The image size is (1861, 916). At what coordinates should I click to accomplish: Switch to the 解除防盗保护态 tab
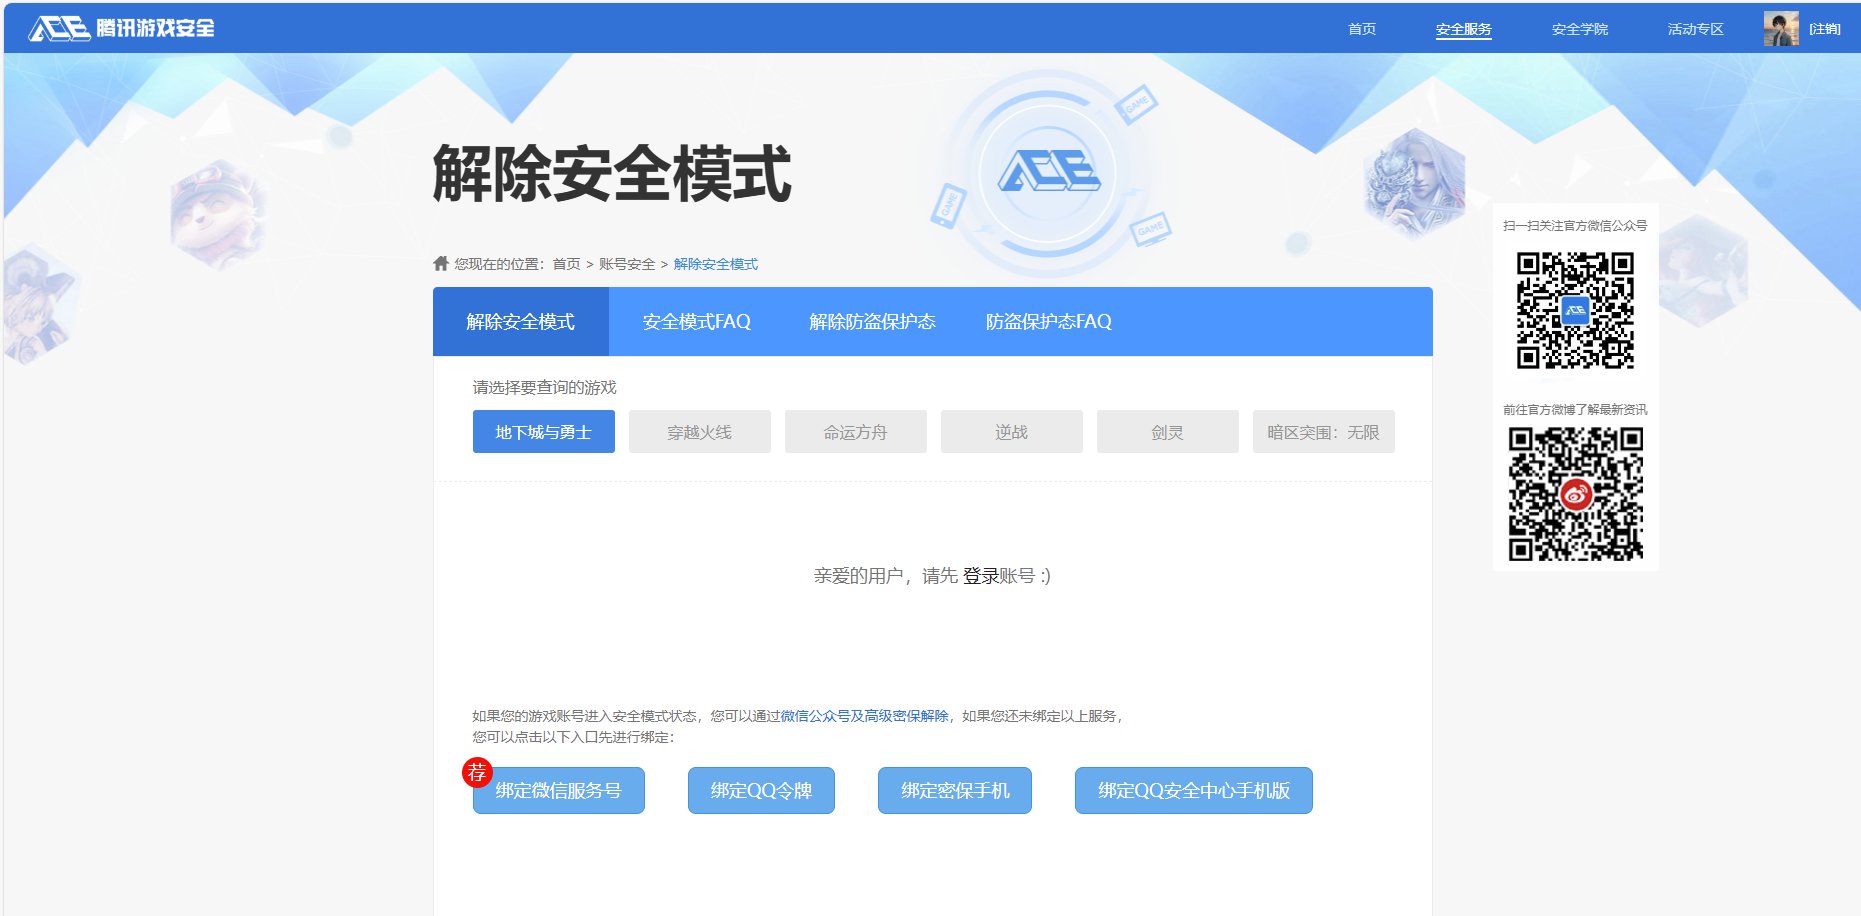tap(869, 321)
